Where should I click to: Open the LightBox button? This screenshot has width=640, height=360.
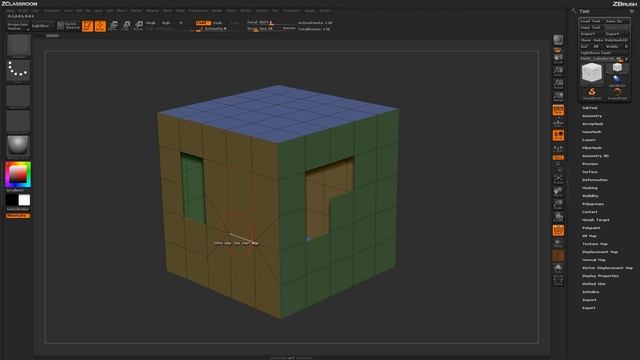(42, 26)
